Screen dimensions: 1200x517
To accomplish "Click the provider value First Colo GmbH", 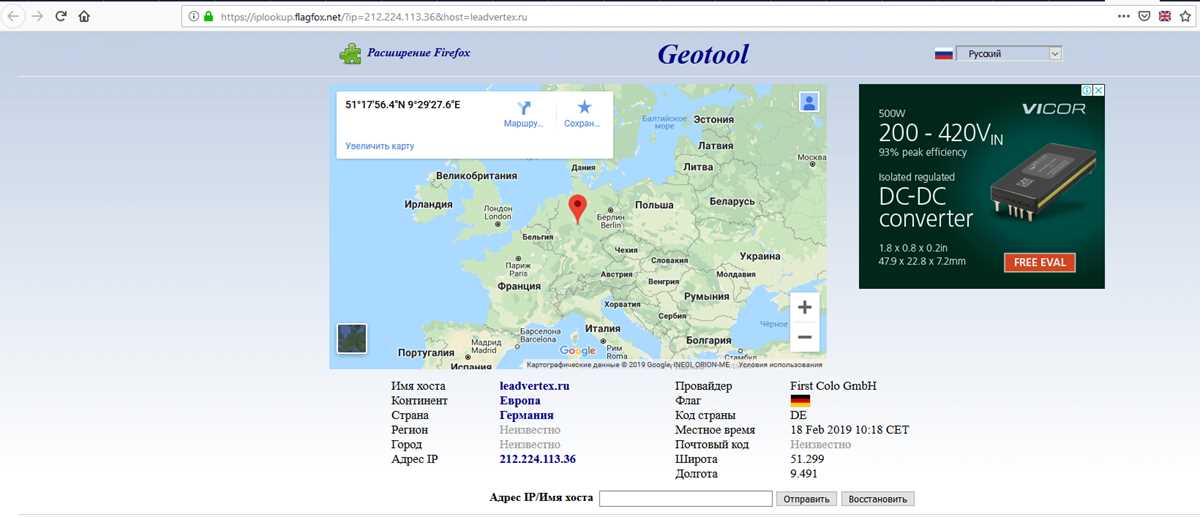I will [x=833, y=386].
